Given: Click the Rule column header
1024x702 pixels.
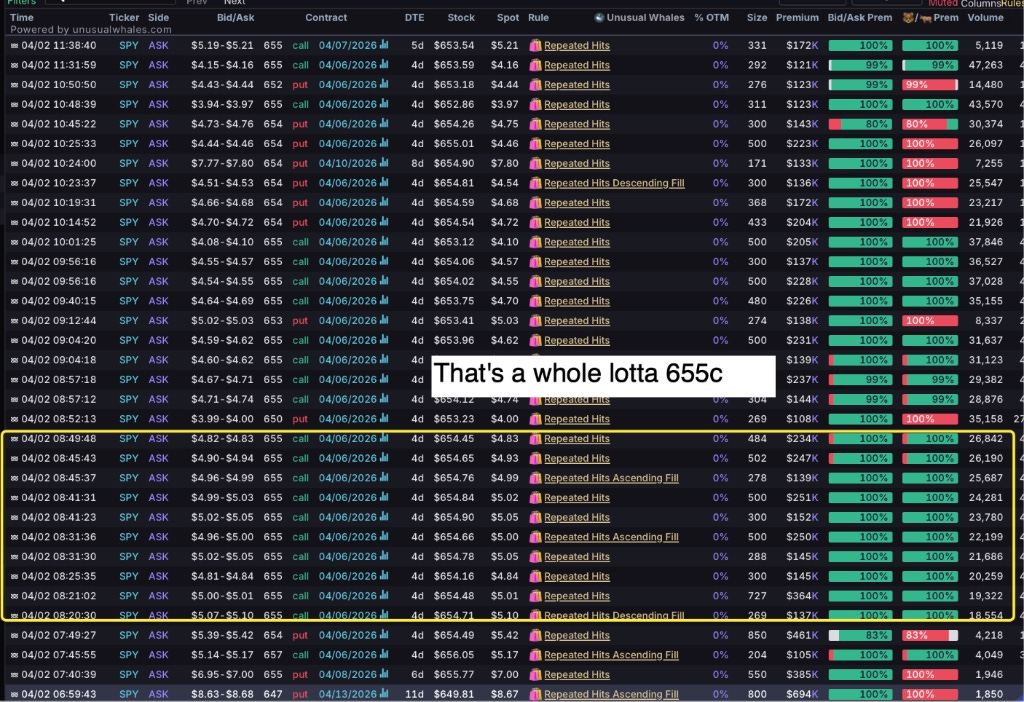Looking at the screenshot, I should (538, 18).
